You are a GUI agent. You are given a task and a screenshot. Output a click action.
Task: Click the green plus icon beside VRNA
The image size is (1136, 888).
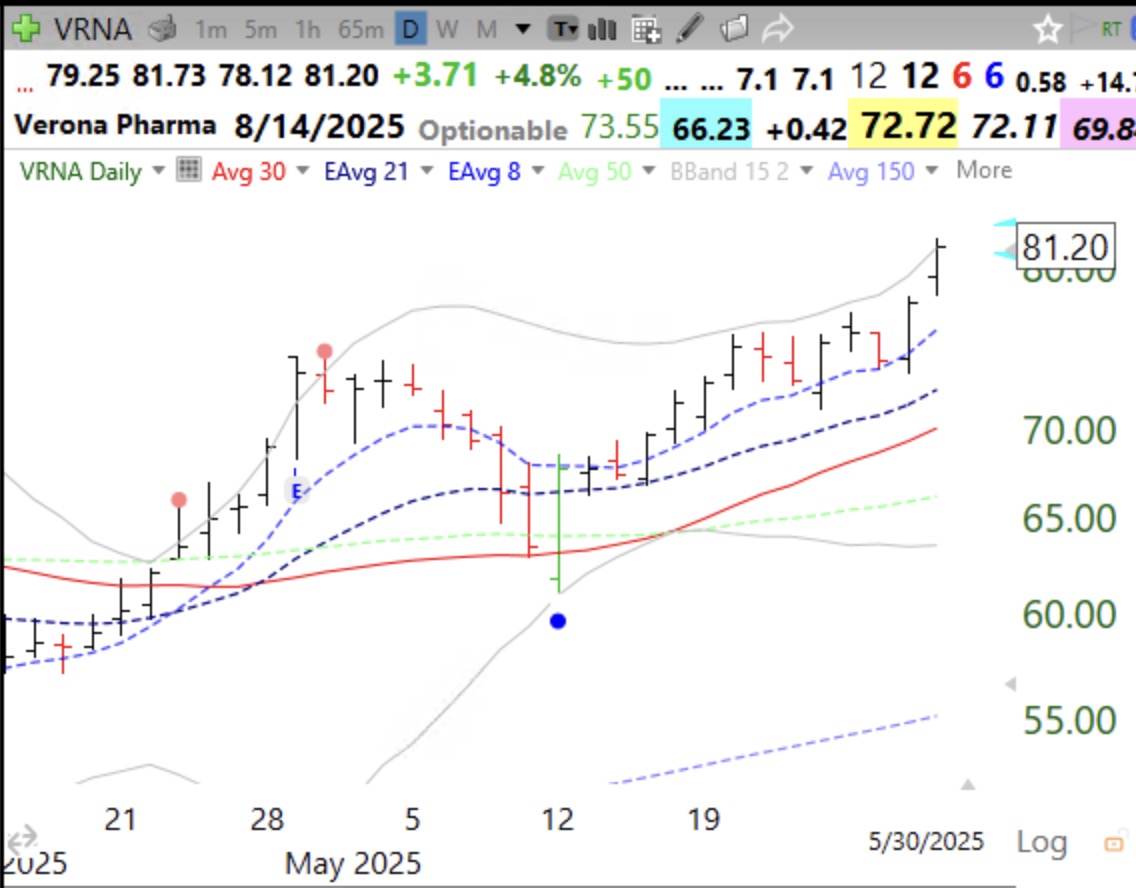click(26, 29)
